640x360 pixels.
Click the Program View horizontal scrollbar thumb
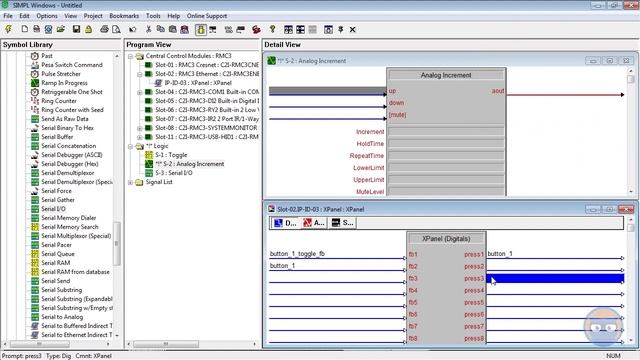(166, 344)
